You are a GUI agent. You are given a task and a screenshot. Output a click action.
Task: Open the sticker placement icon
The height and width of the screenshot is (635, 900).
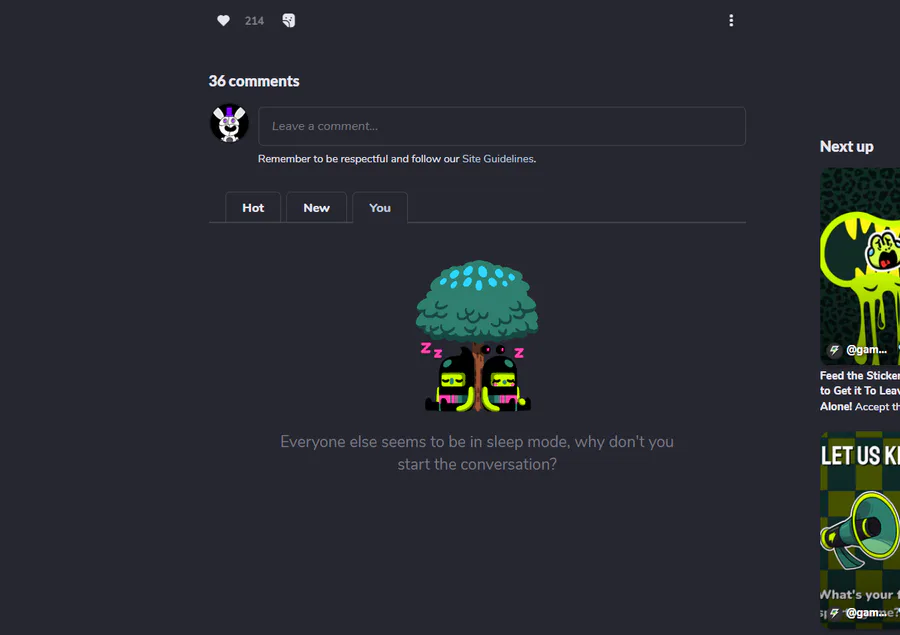(x=289, y=21)
